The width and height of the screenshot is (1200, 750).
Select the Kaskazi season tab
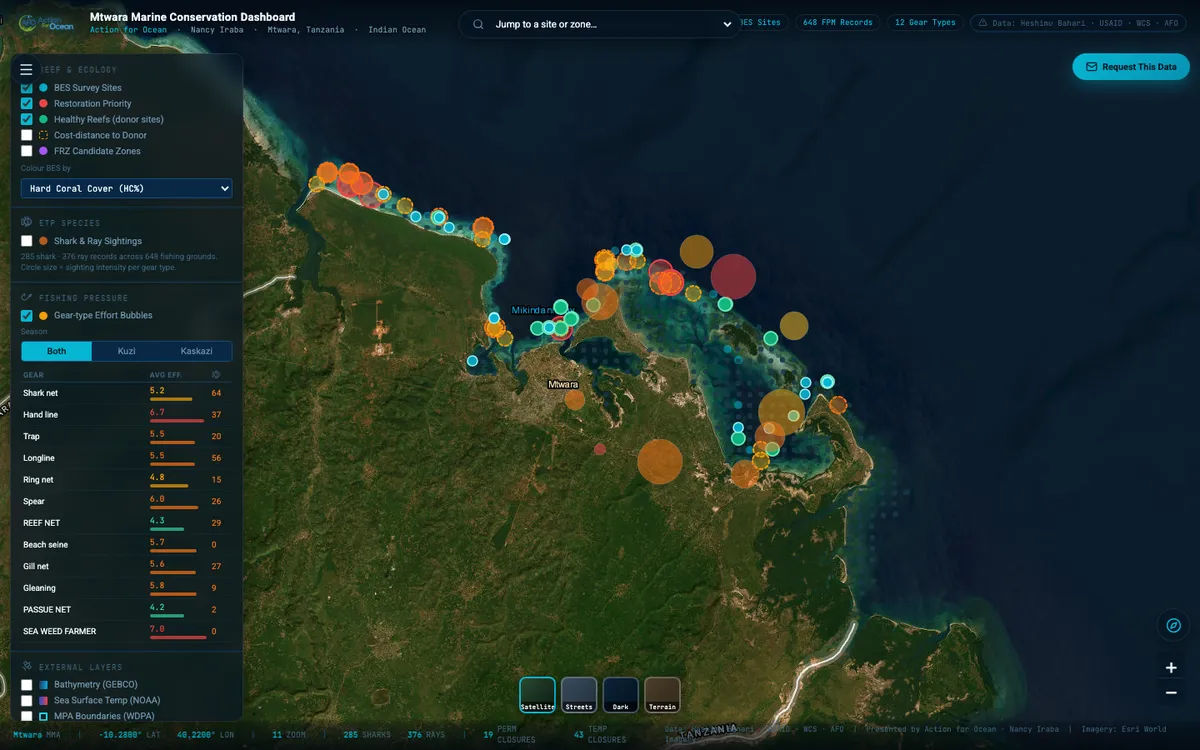click(196, 351)
